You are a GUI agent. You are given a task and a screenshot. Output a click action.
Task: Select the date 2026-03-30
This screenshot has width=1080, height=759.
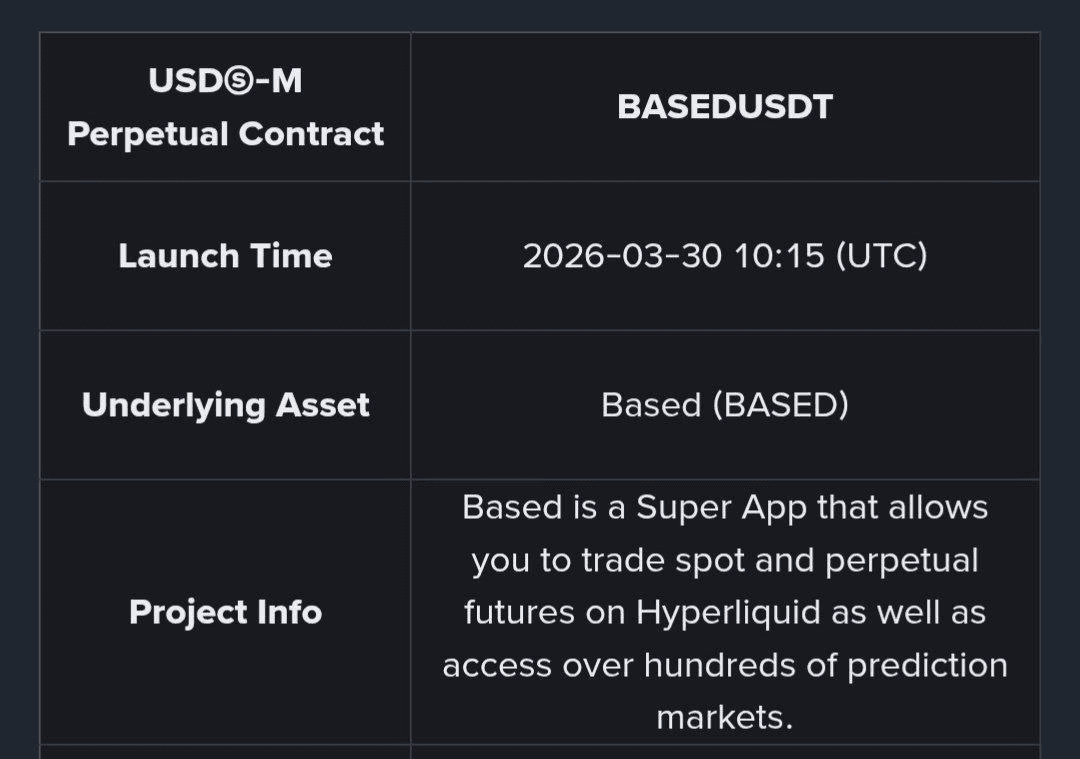623,256
